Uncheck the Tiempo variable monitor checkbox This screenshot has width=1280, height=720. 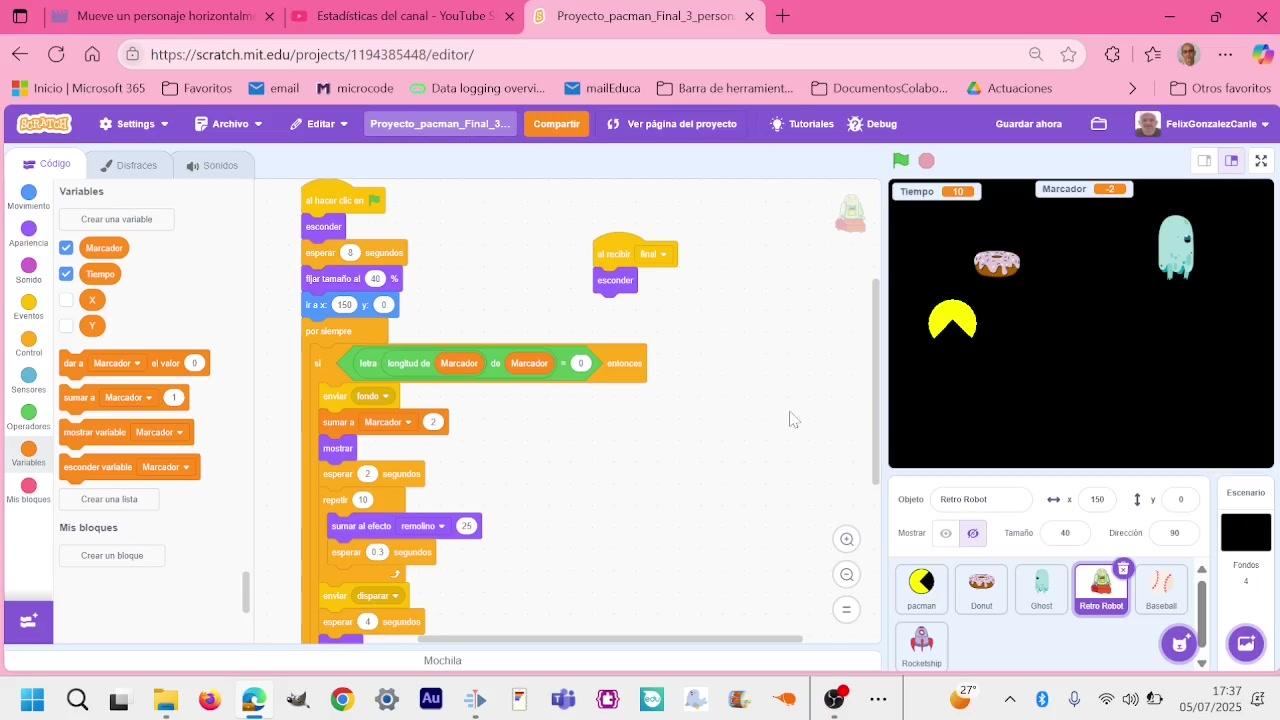(x=66, y=274)
